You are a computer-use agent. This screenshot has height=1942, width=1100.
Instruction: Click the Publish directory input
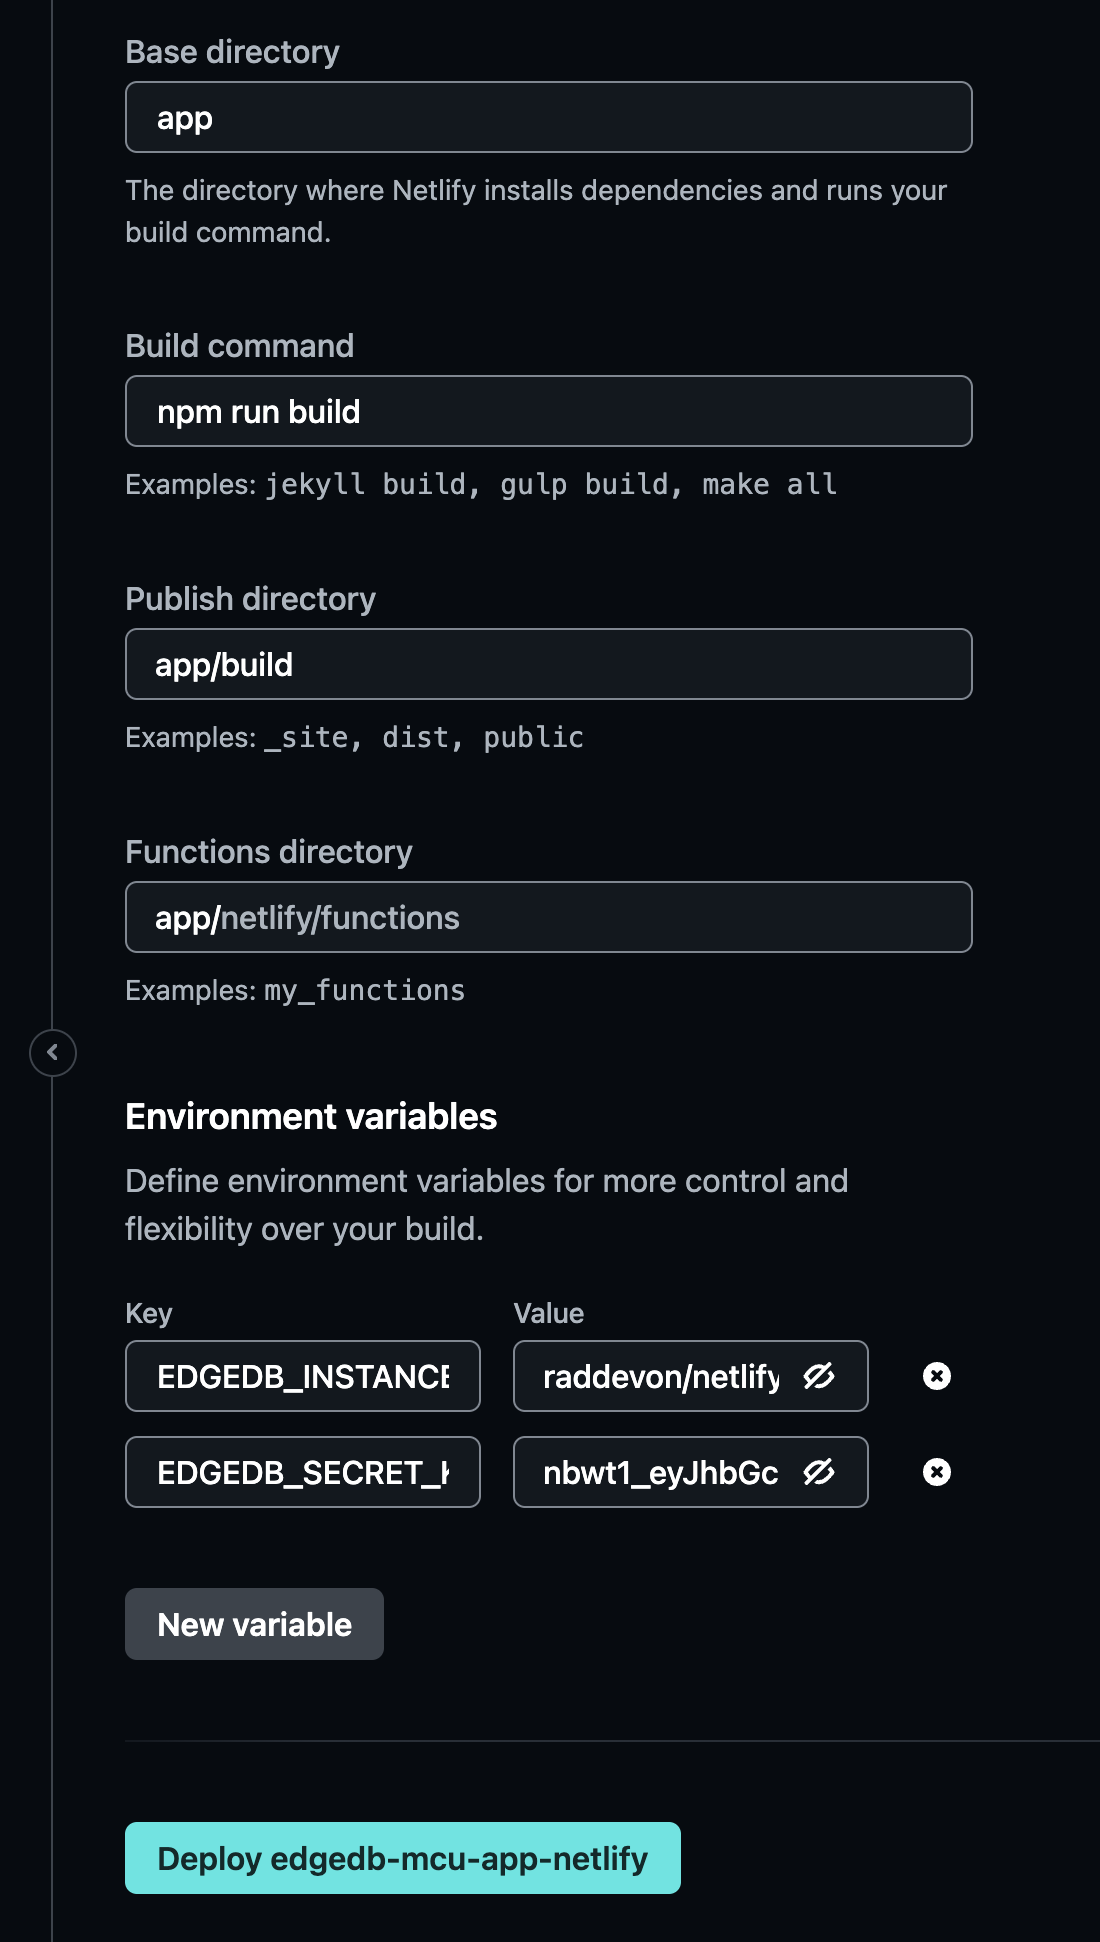point(548,665)
